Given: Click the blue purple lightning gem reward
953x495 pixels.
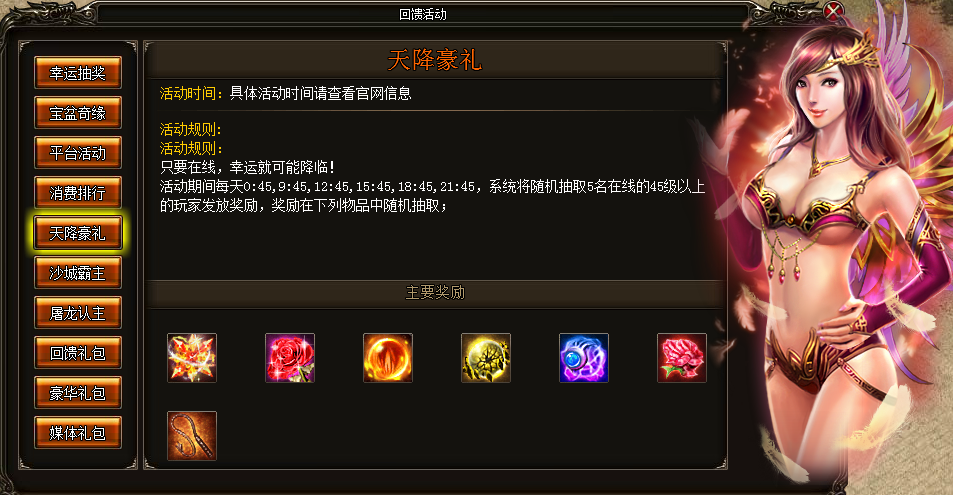Looking at the screenshot, I should click(x=583, y=358).
